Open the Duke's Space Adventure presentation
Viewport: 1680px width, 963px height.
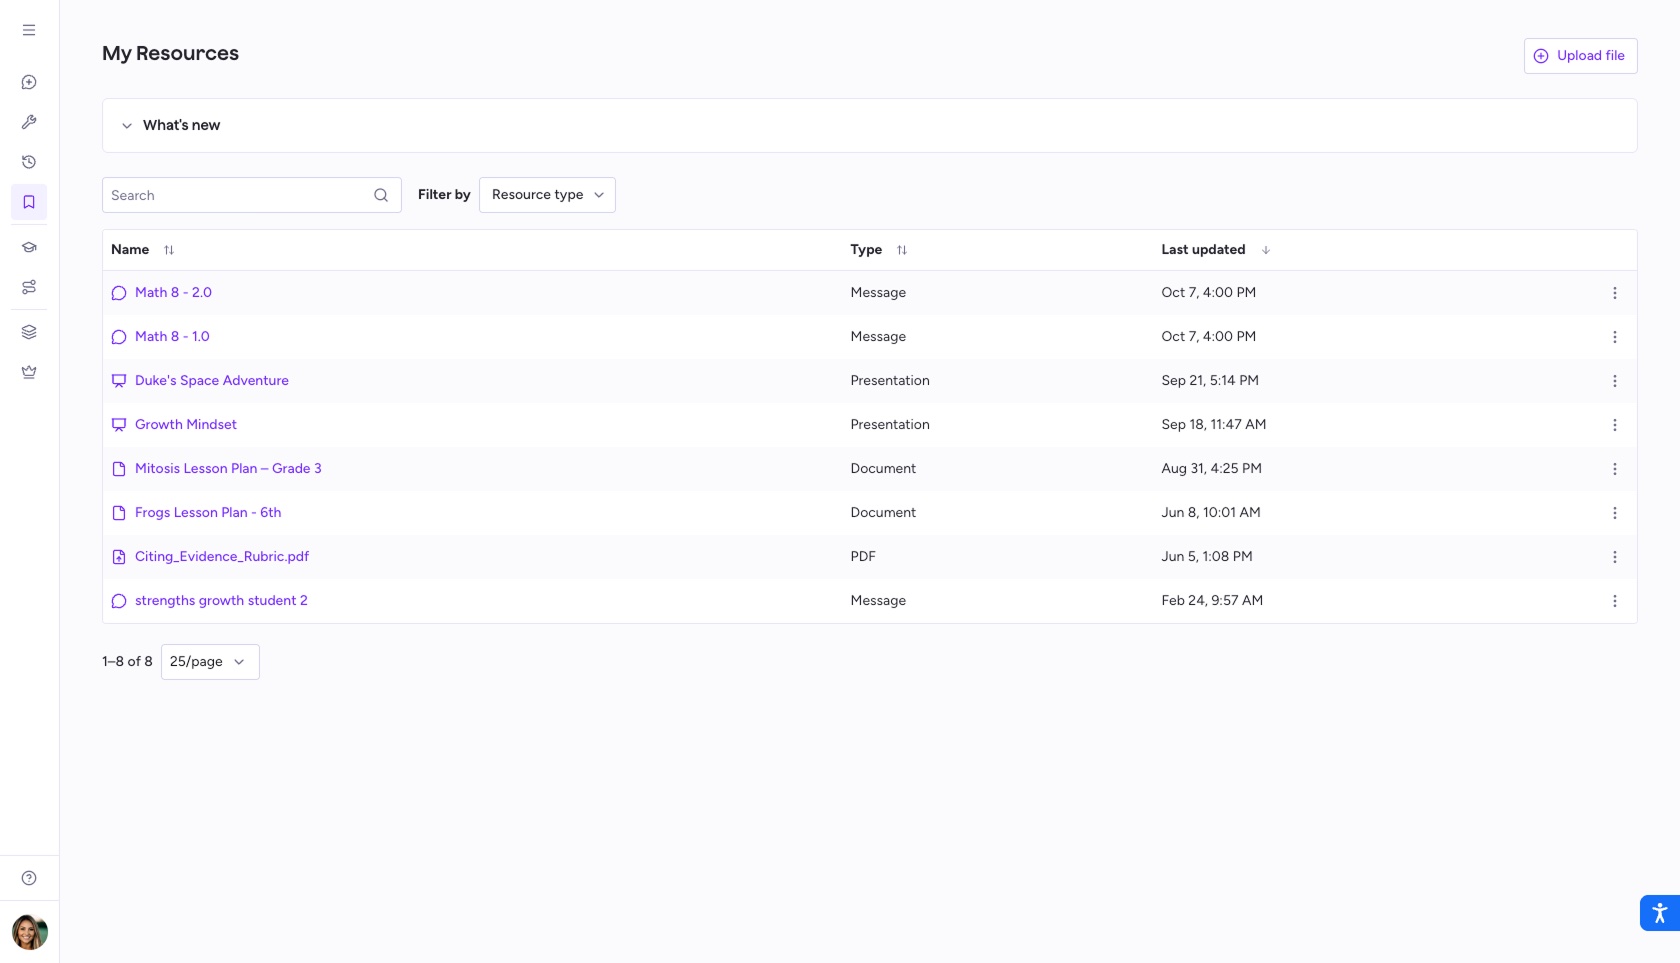(x=212, y=381)
